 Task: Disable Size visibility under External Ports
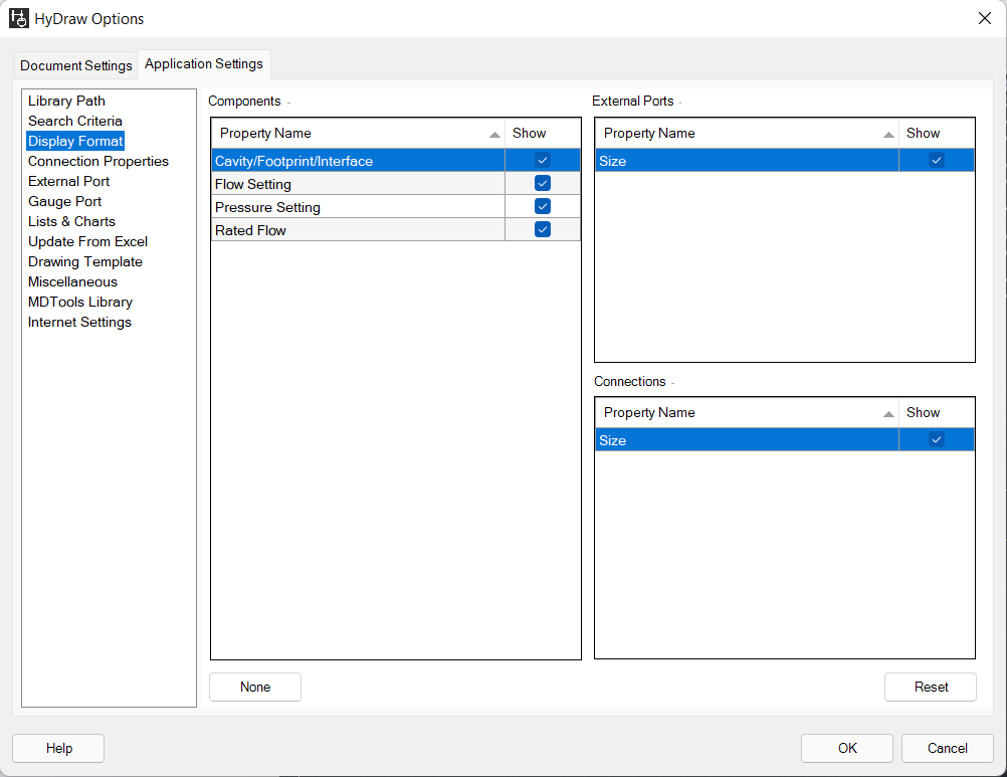coord(936,159)
